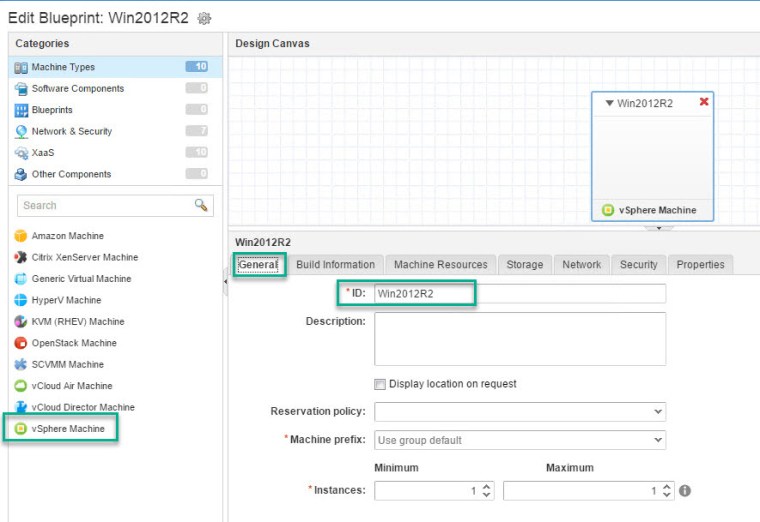The width and height of the screenshot is (760, 522).
Task: Enable Display location on request checkbox
Action: (380, 384)
